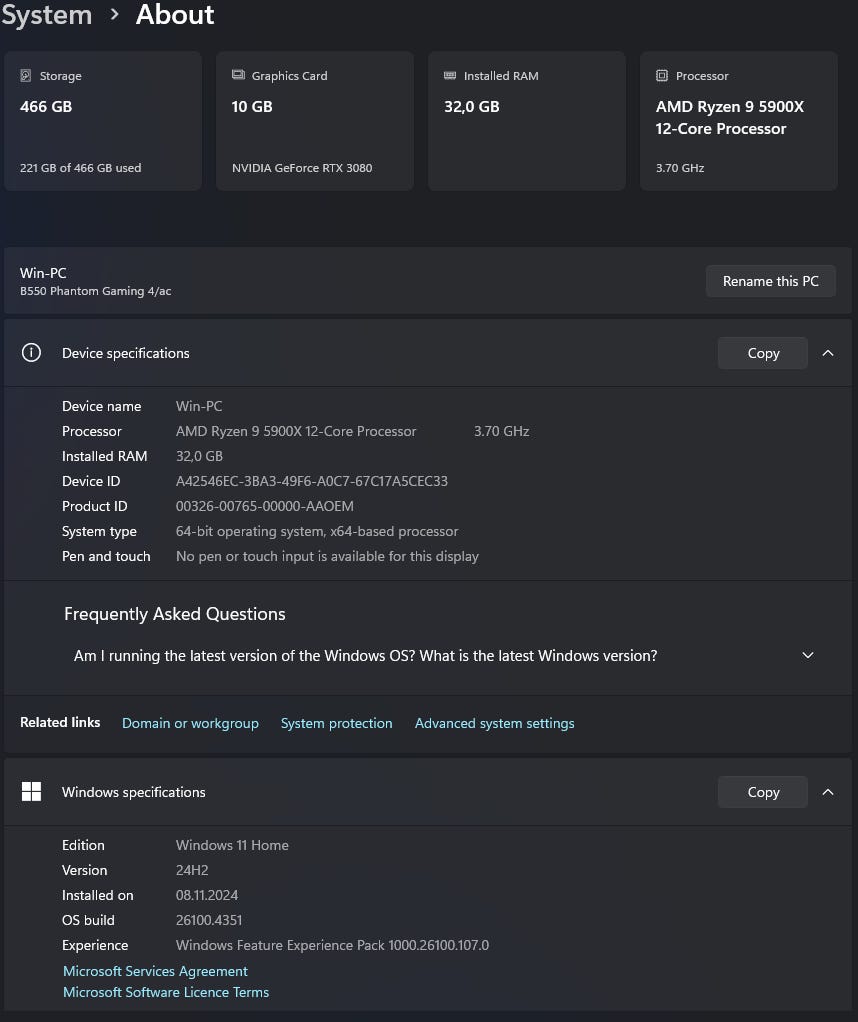Click the Processor chip icon
858x1022 pixels.
pyautogui.click(x=662, y=76)
